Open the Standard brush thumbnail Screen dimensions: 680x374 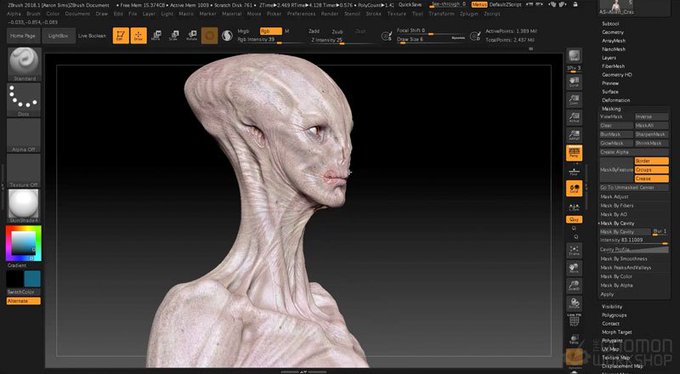24,64
